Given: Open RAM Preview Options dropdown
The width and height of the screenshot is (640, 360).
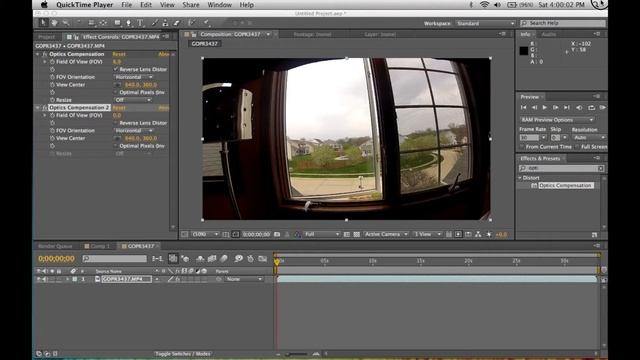Looking at the screenshot, I should tap(557, 120).
